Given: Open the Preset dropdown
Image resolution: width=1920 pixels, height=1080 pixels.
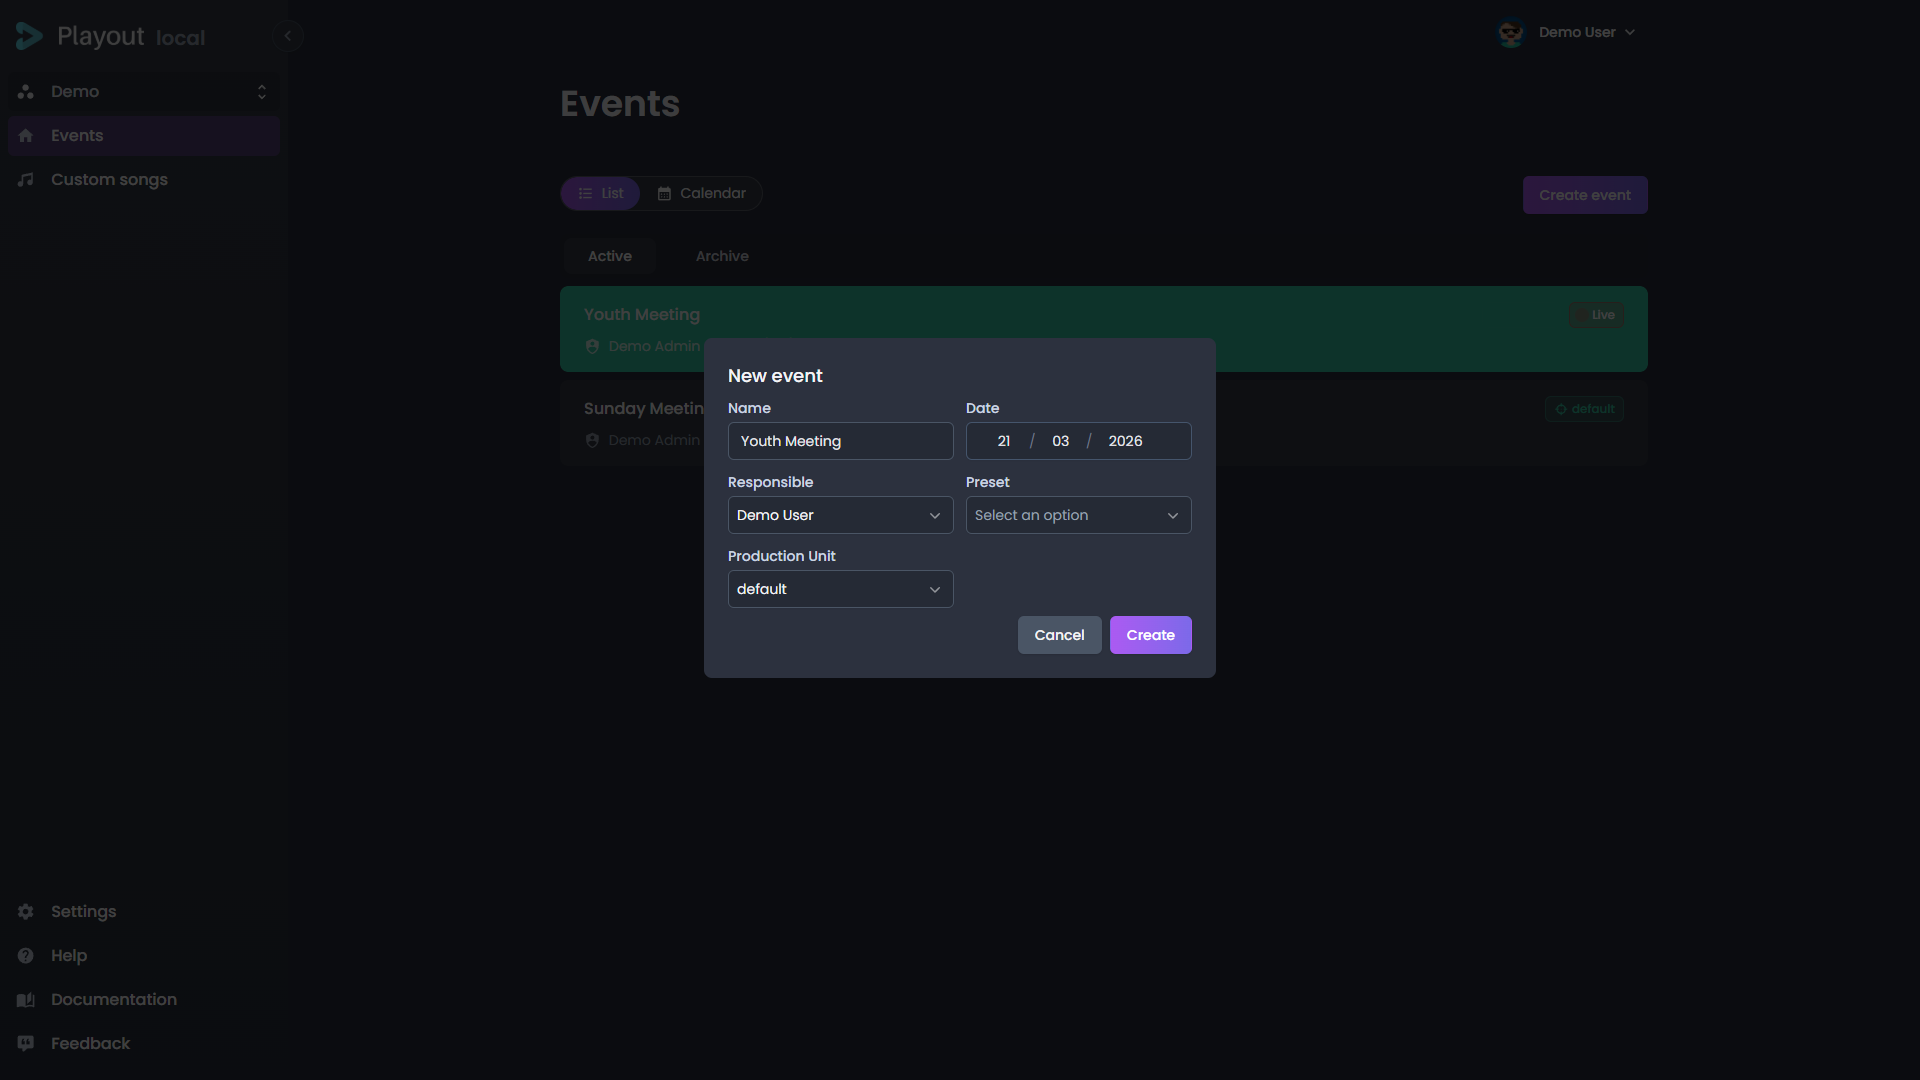Looking at the screenshot, I should (1078, 515).
